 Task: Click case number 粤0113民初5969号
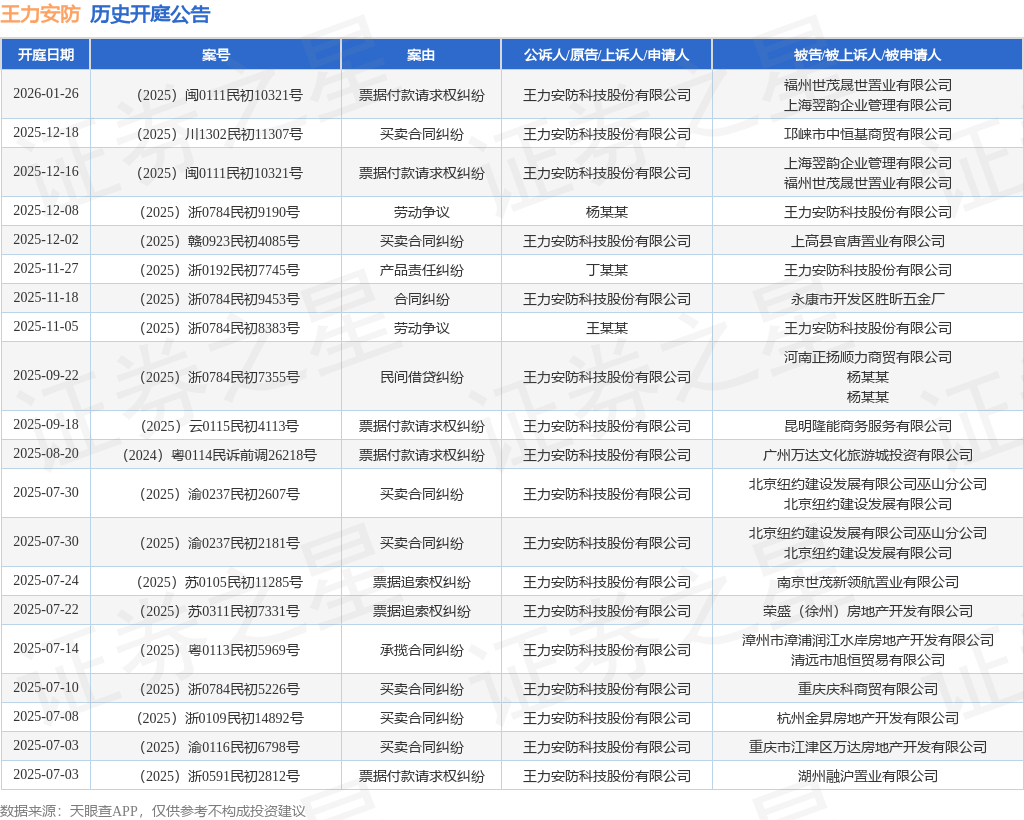[219, 650]
